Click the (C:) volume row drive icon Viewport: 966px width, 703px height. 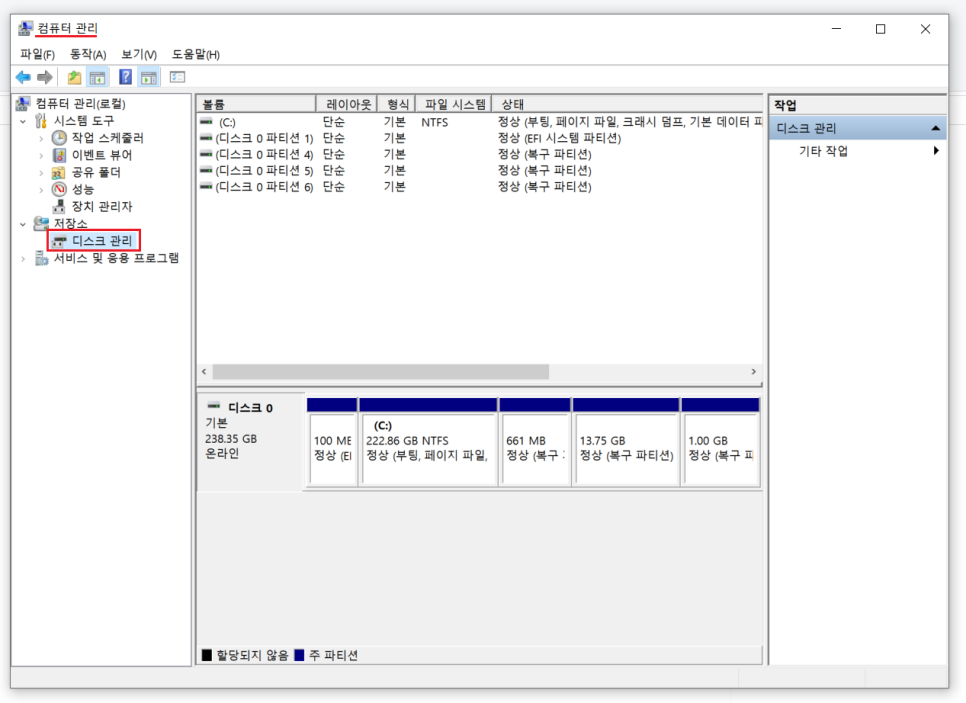(x=206, y=121)
